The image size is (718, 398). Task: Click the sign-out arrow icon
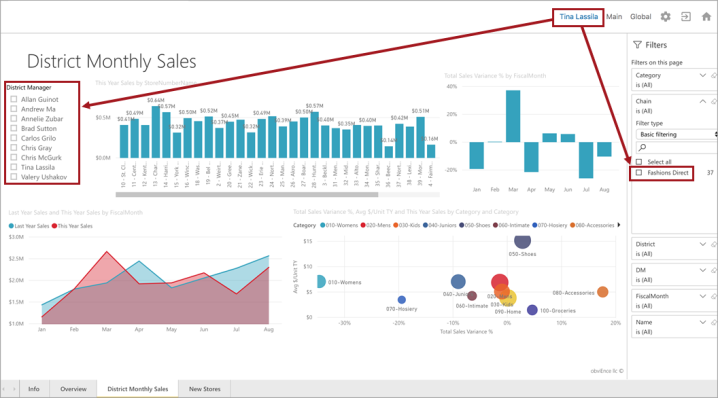click(685, 17)
